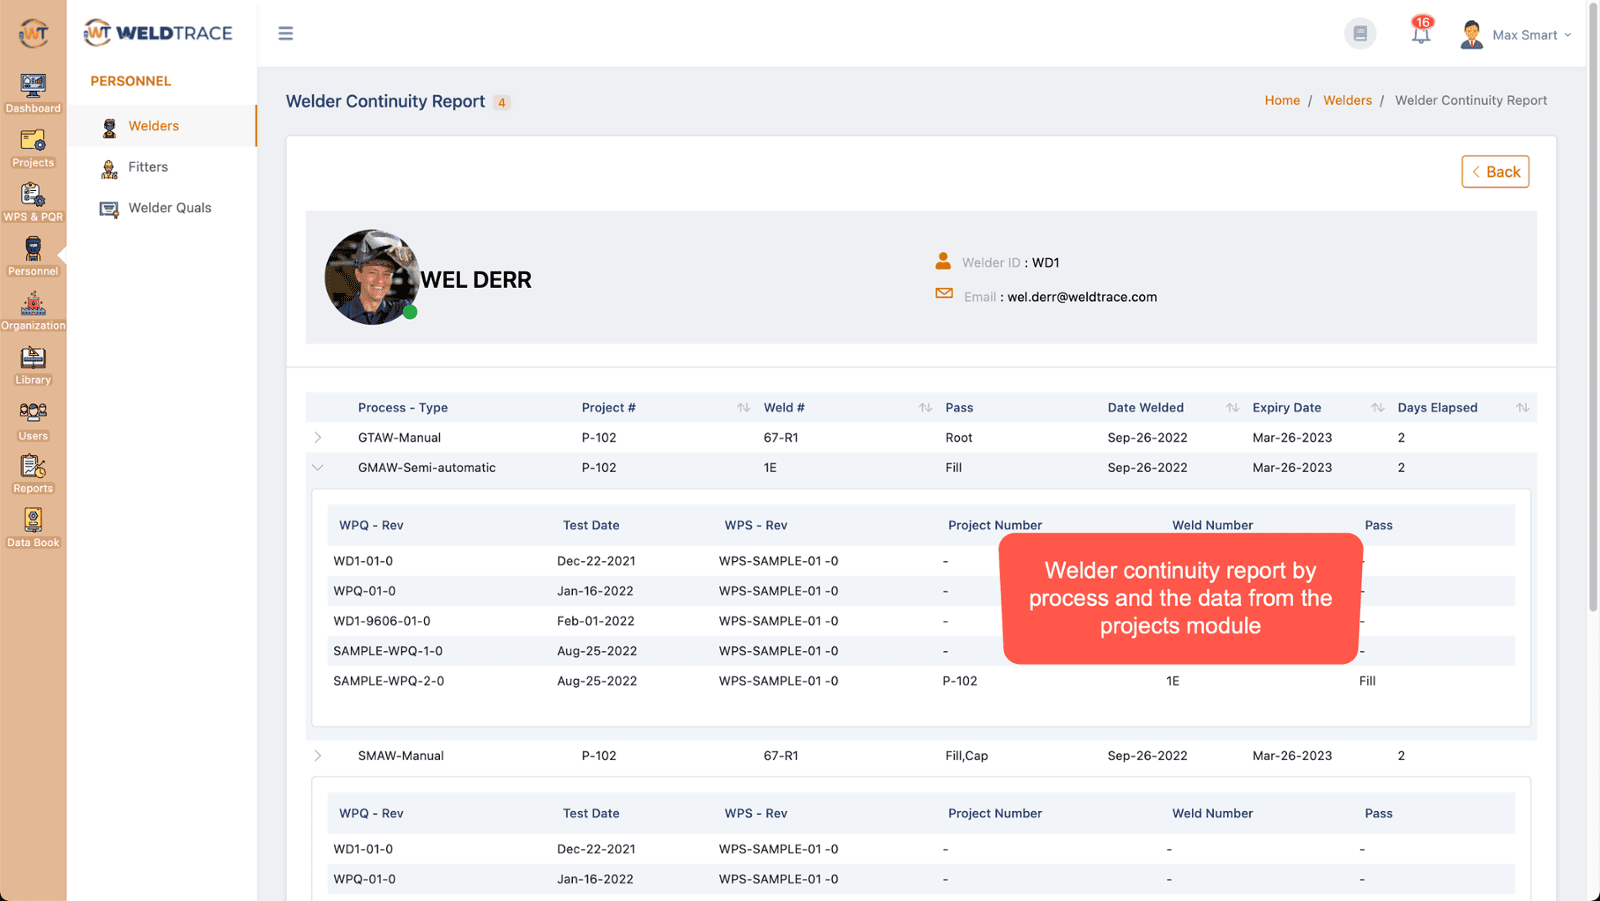The height and width of the screenshot is (901, 1600).
Task: Click Wel Derr's profile photo
Action: coord(371,277)
